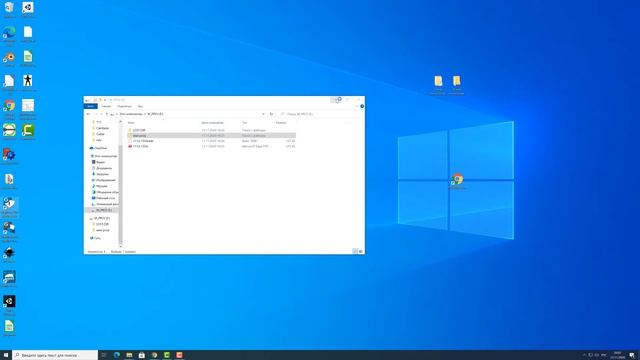Select the red and blue gear desktop shortcut
The width and height of the screenshot is (640, 360).
coord(9,156)
